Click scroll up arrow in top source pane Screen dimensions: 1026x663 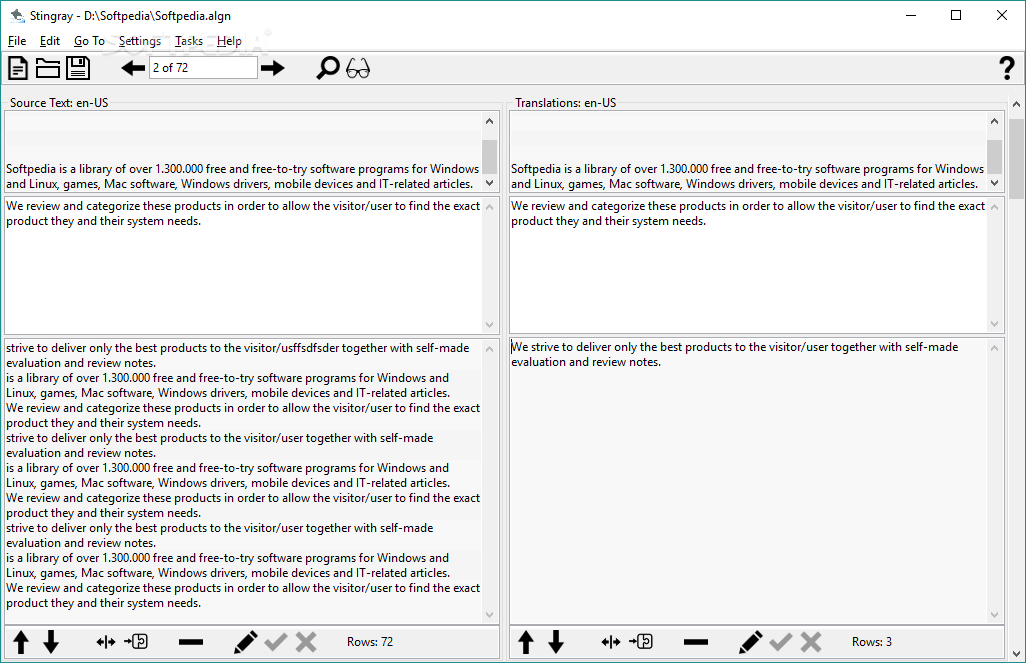(489, 121)
